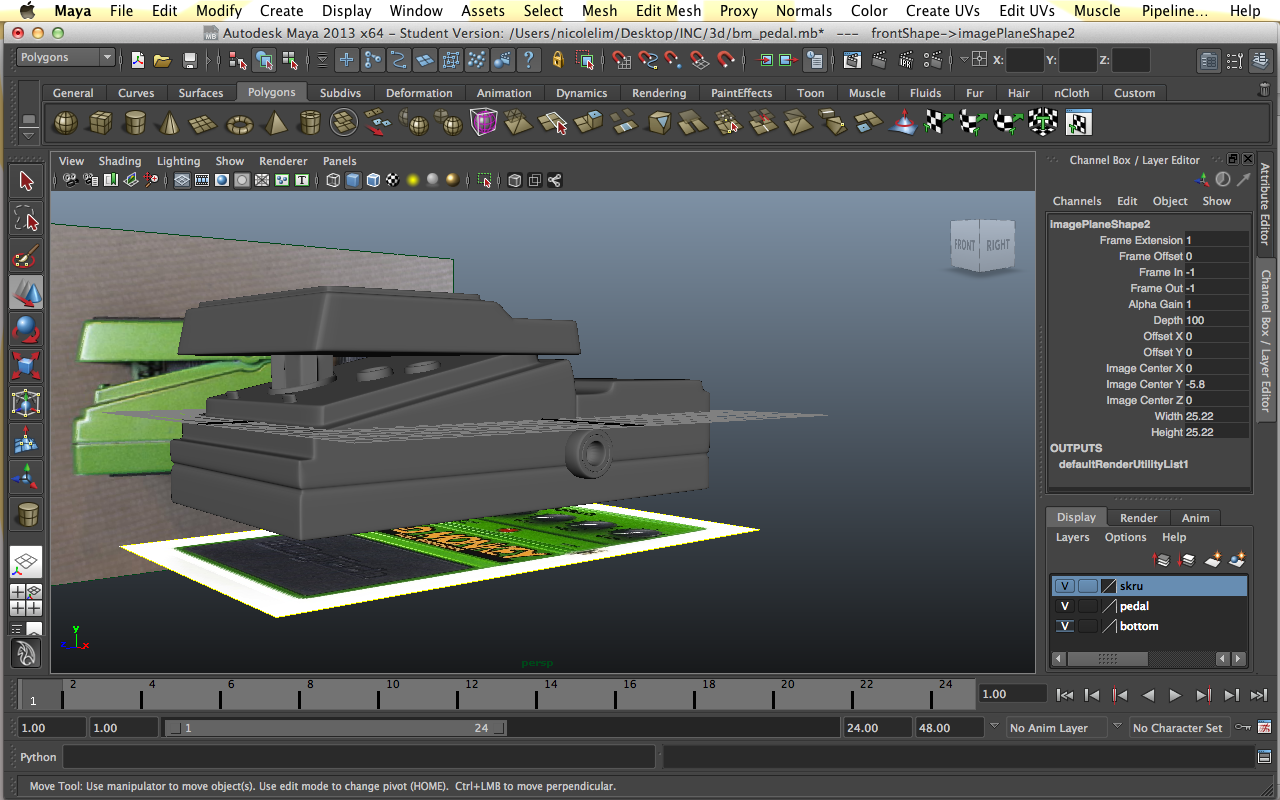1280x800 pixels.
Task: Create a polygon cone from the shelf
Action: (170, 123)
